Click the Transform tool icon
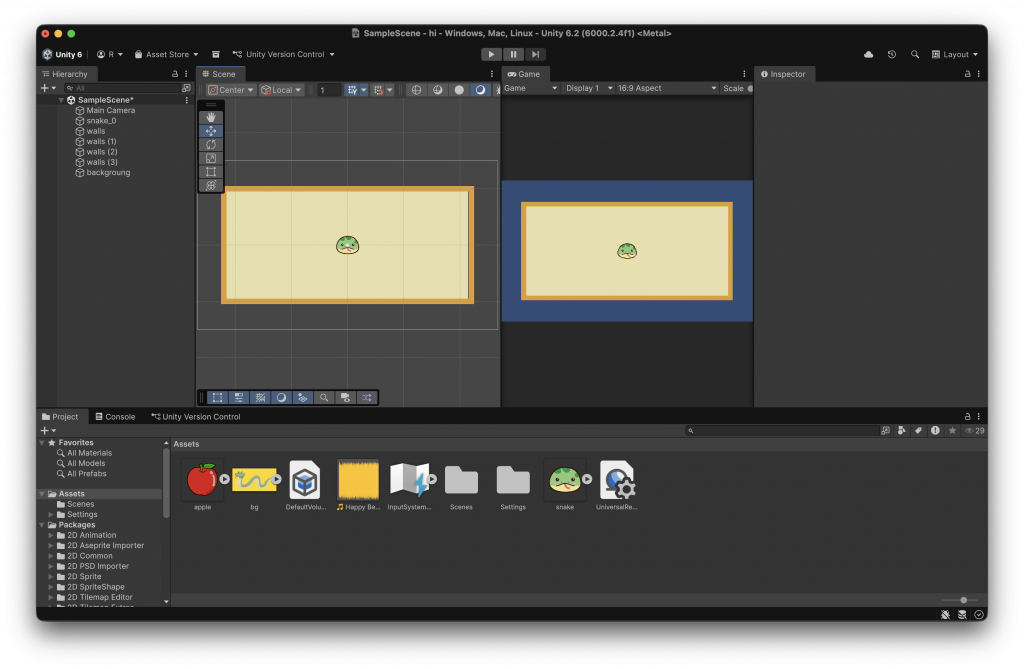The image size is (1024, 669). coord(211,185)
